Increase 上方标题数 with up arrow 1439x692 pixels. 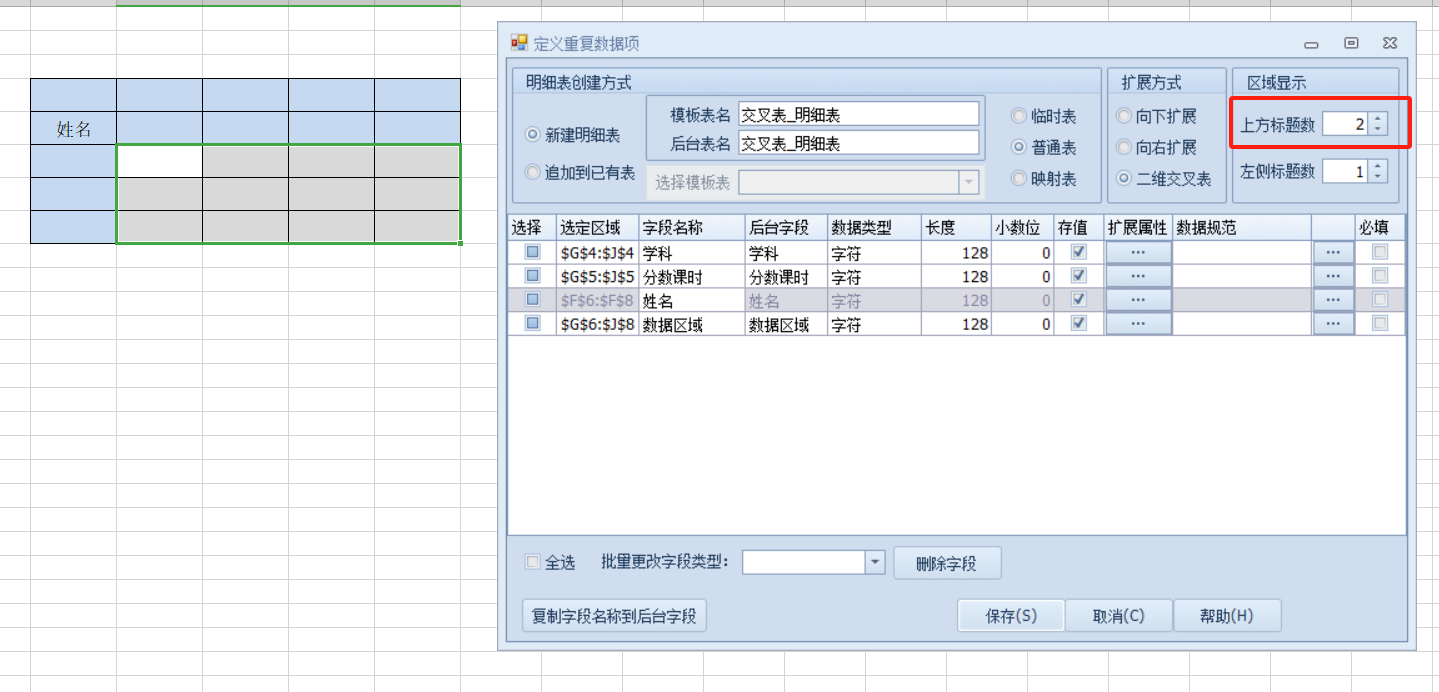[1379, 119]
